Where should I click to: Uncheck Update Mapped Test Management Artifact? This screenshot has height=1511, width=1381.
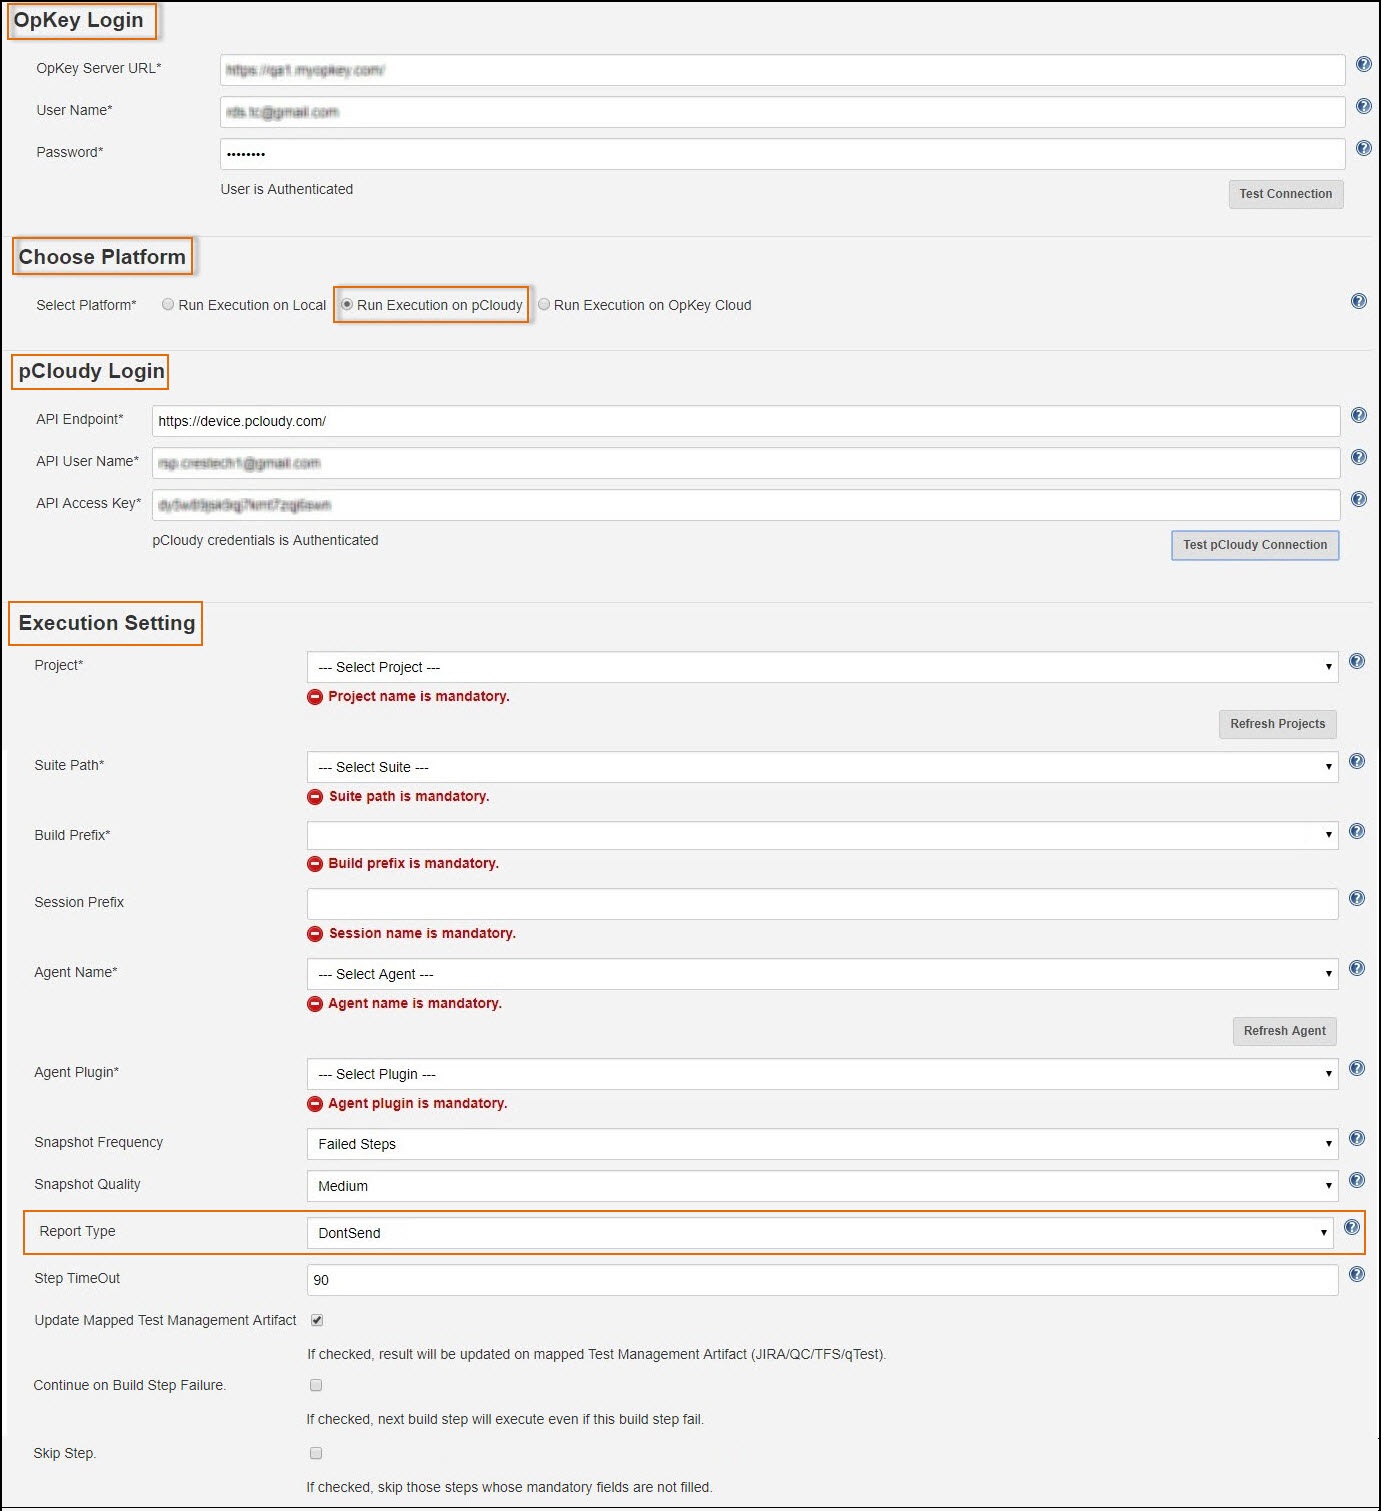coord(317,1321)
